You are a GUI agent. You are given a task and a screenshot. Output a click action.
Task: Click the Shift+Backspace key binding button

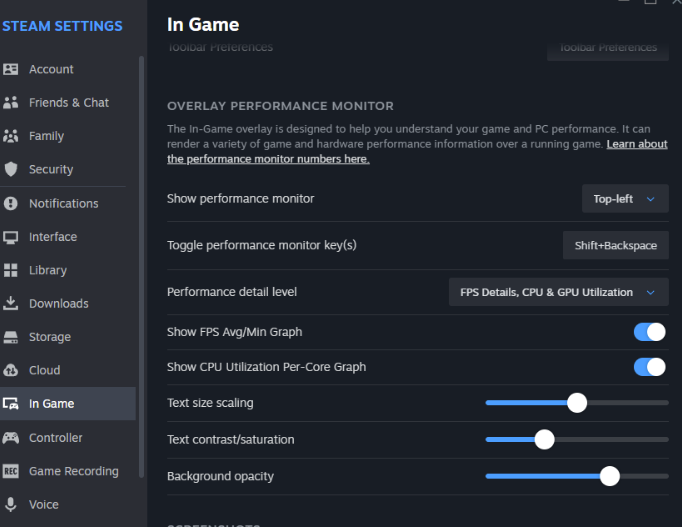(x=615, y=246)
